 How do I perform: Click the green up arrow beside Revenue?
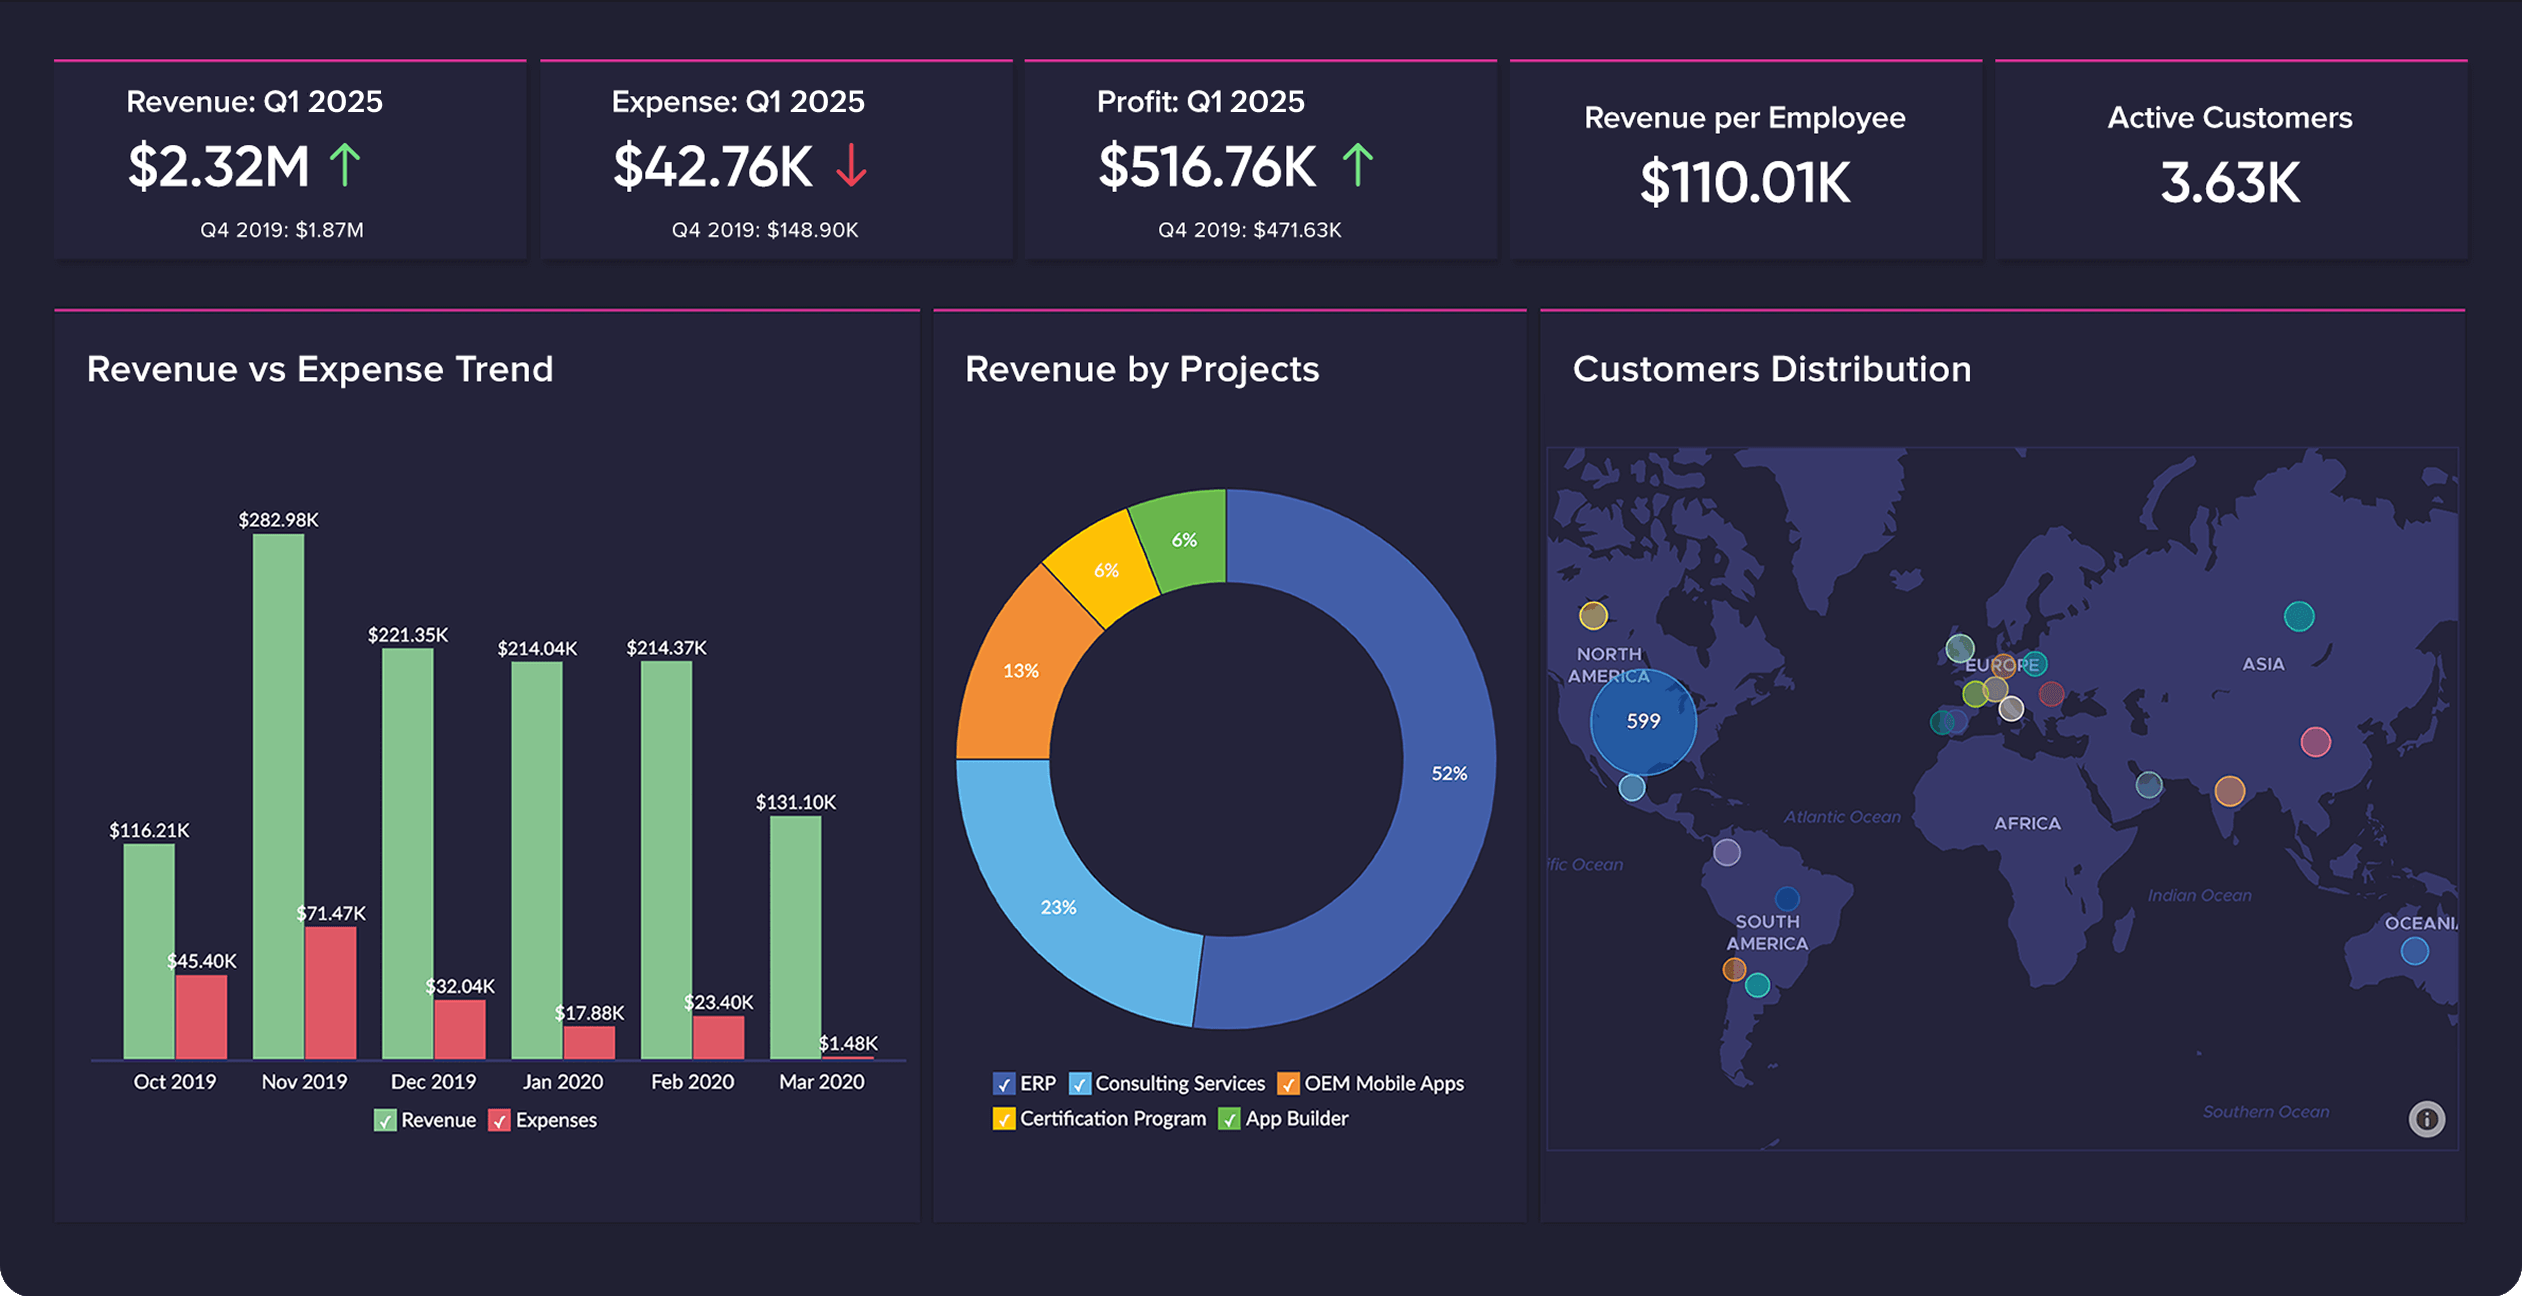(345, 165)
